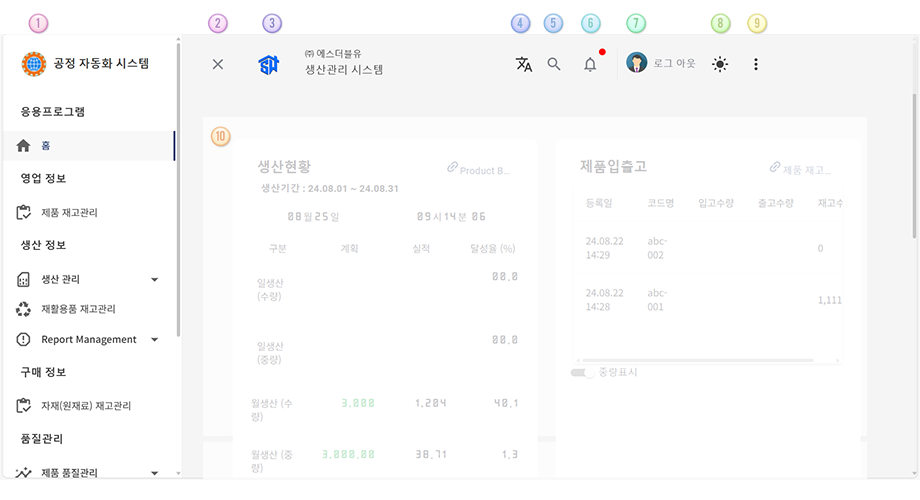Open the 제품 재고 link in 제품입출고
920x500 pixels.
(800, 170)
